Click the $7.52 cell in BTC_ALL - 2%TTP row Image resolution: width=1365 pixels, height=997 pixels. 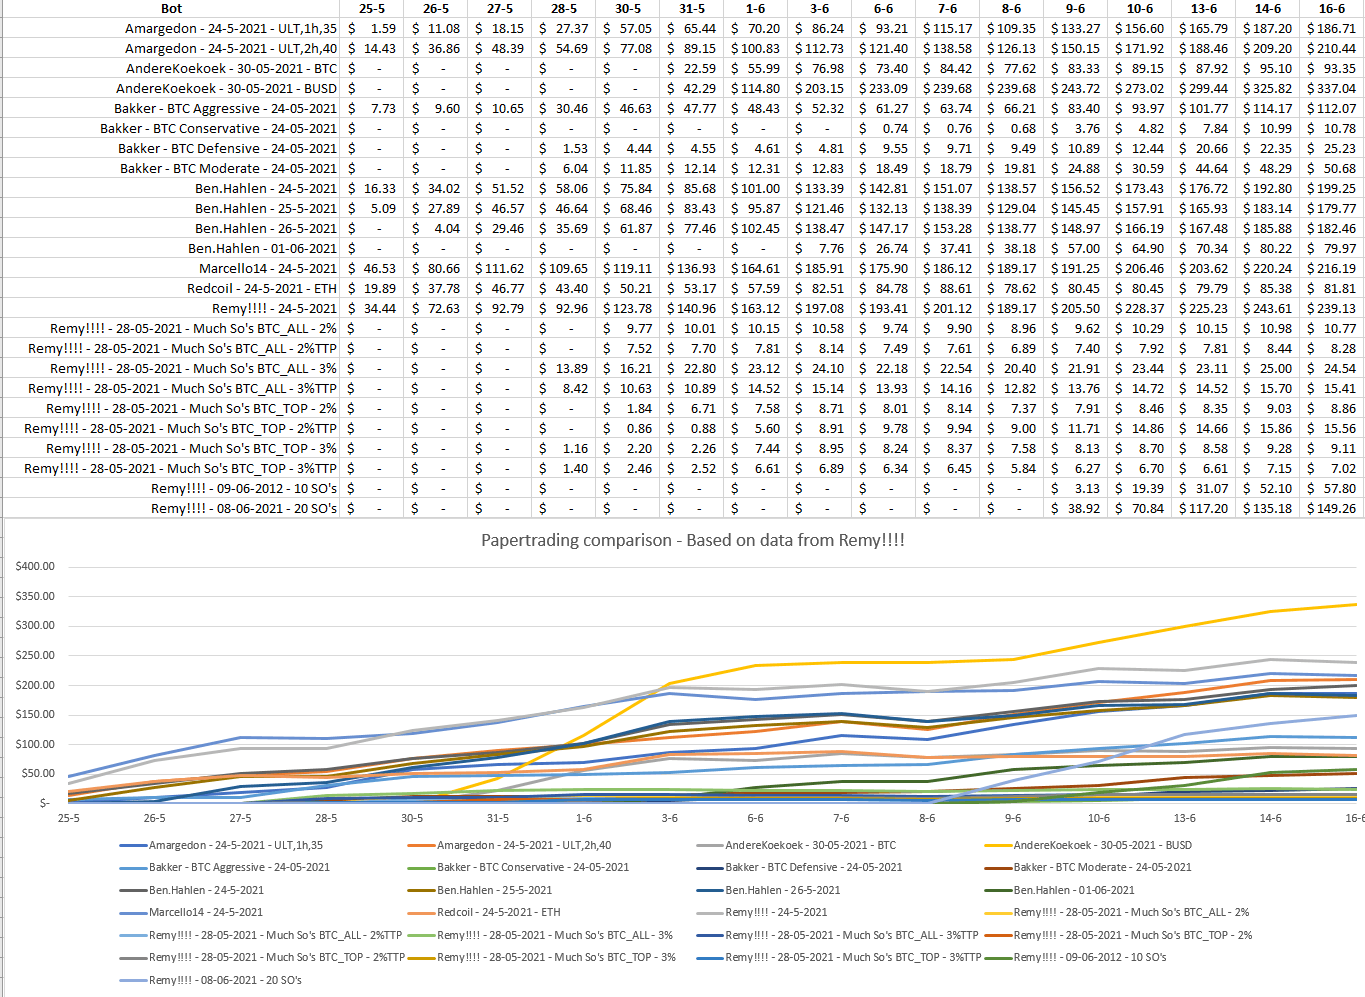[x=628, y=349]
